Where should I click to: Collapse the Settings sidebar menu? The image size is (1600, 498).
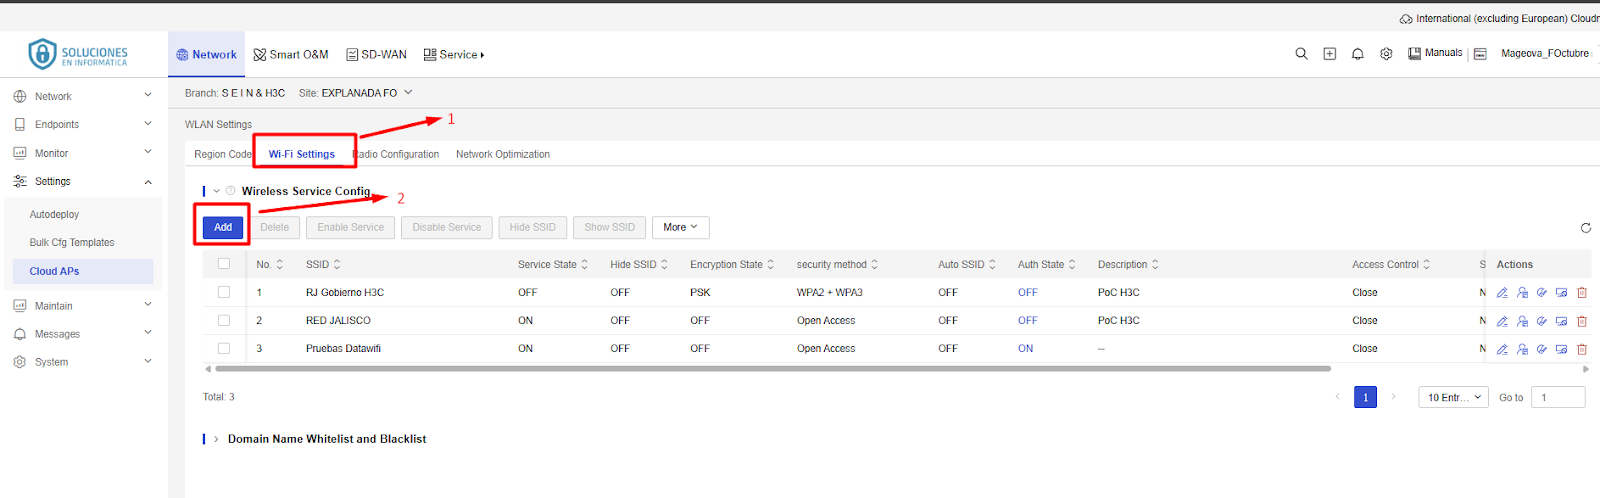tap(83, 182)
